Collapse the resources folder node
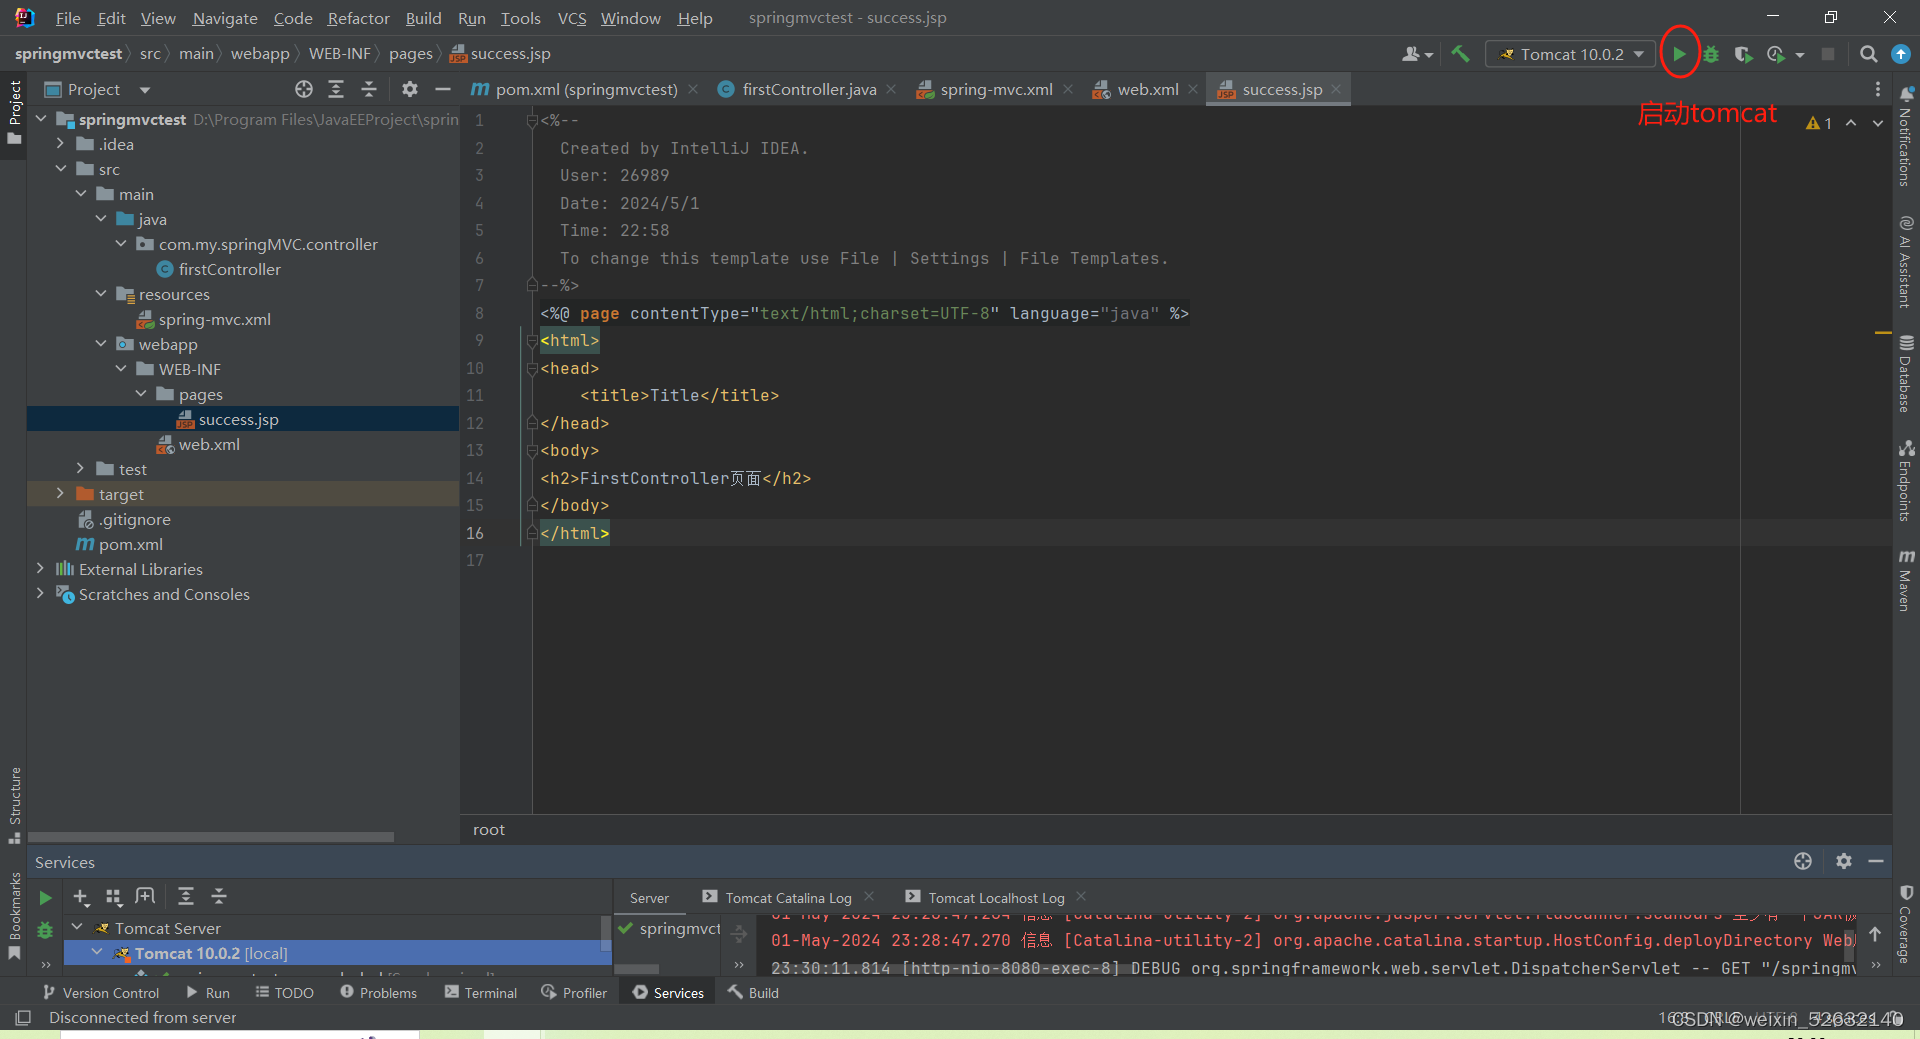 [101, 294]
